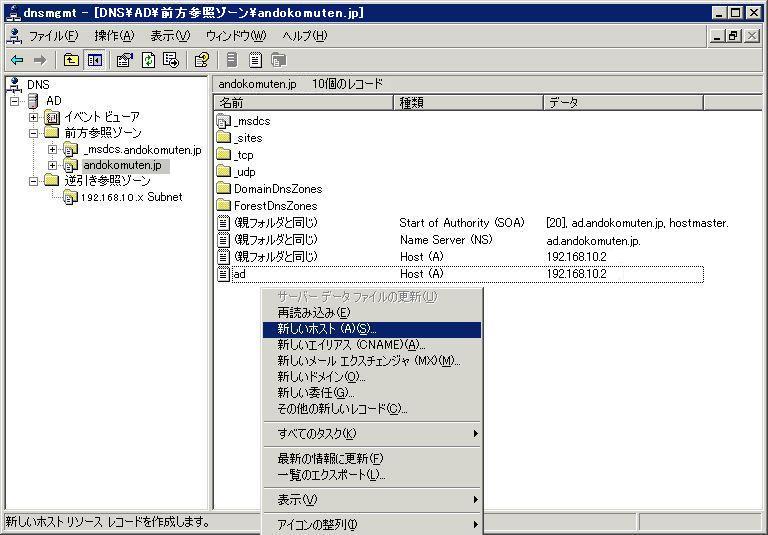Click the dnsmgmt icon in the title bar

tap(13, 13)
